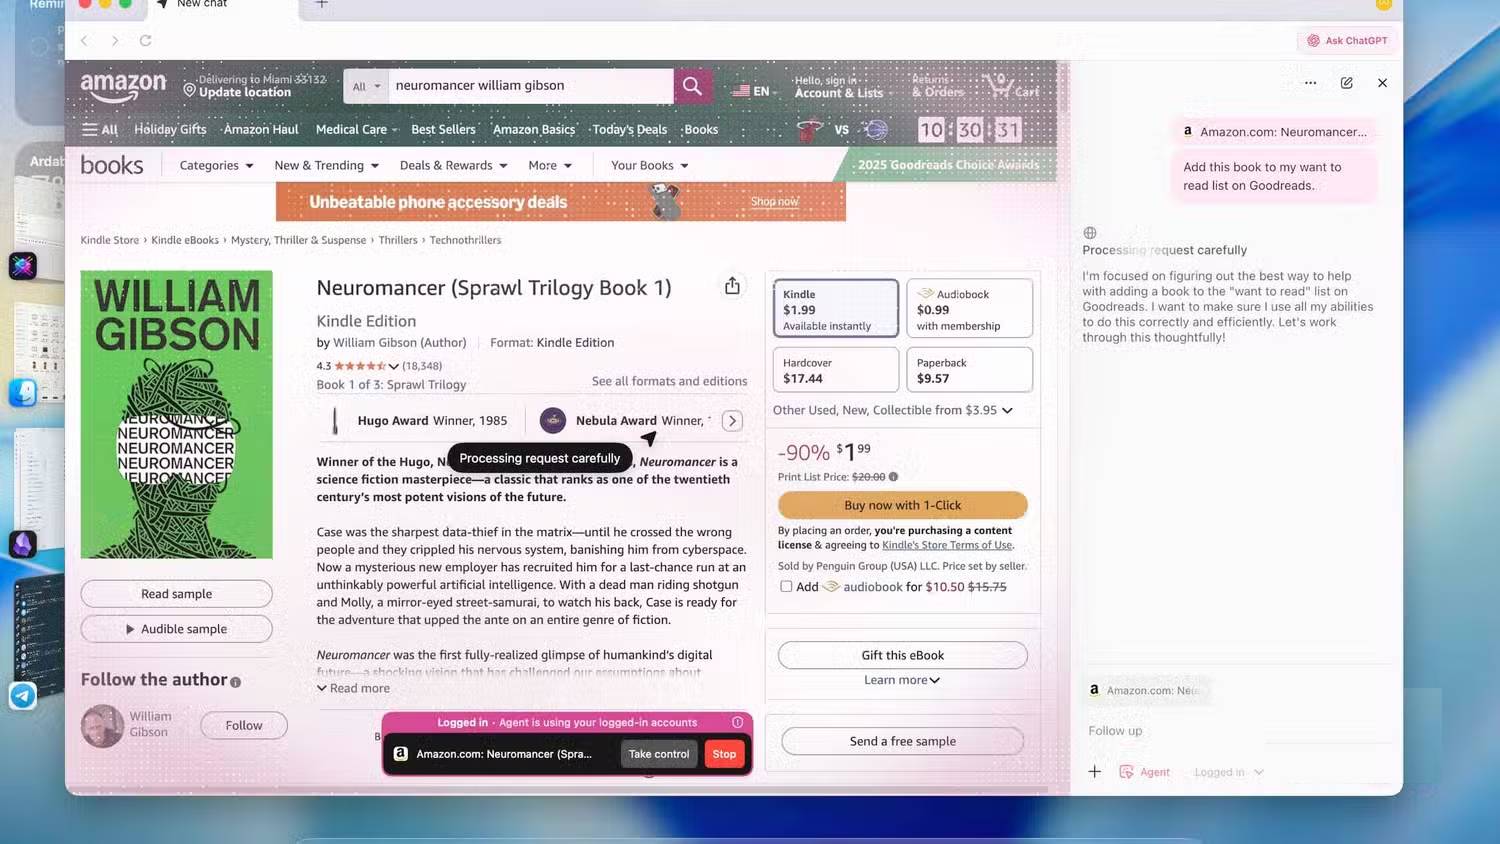Screen dimensions: 1500x844
Task: Expand the Deals & Rewards dropdown
Action: pyautogui.click(x=454, y=165)
